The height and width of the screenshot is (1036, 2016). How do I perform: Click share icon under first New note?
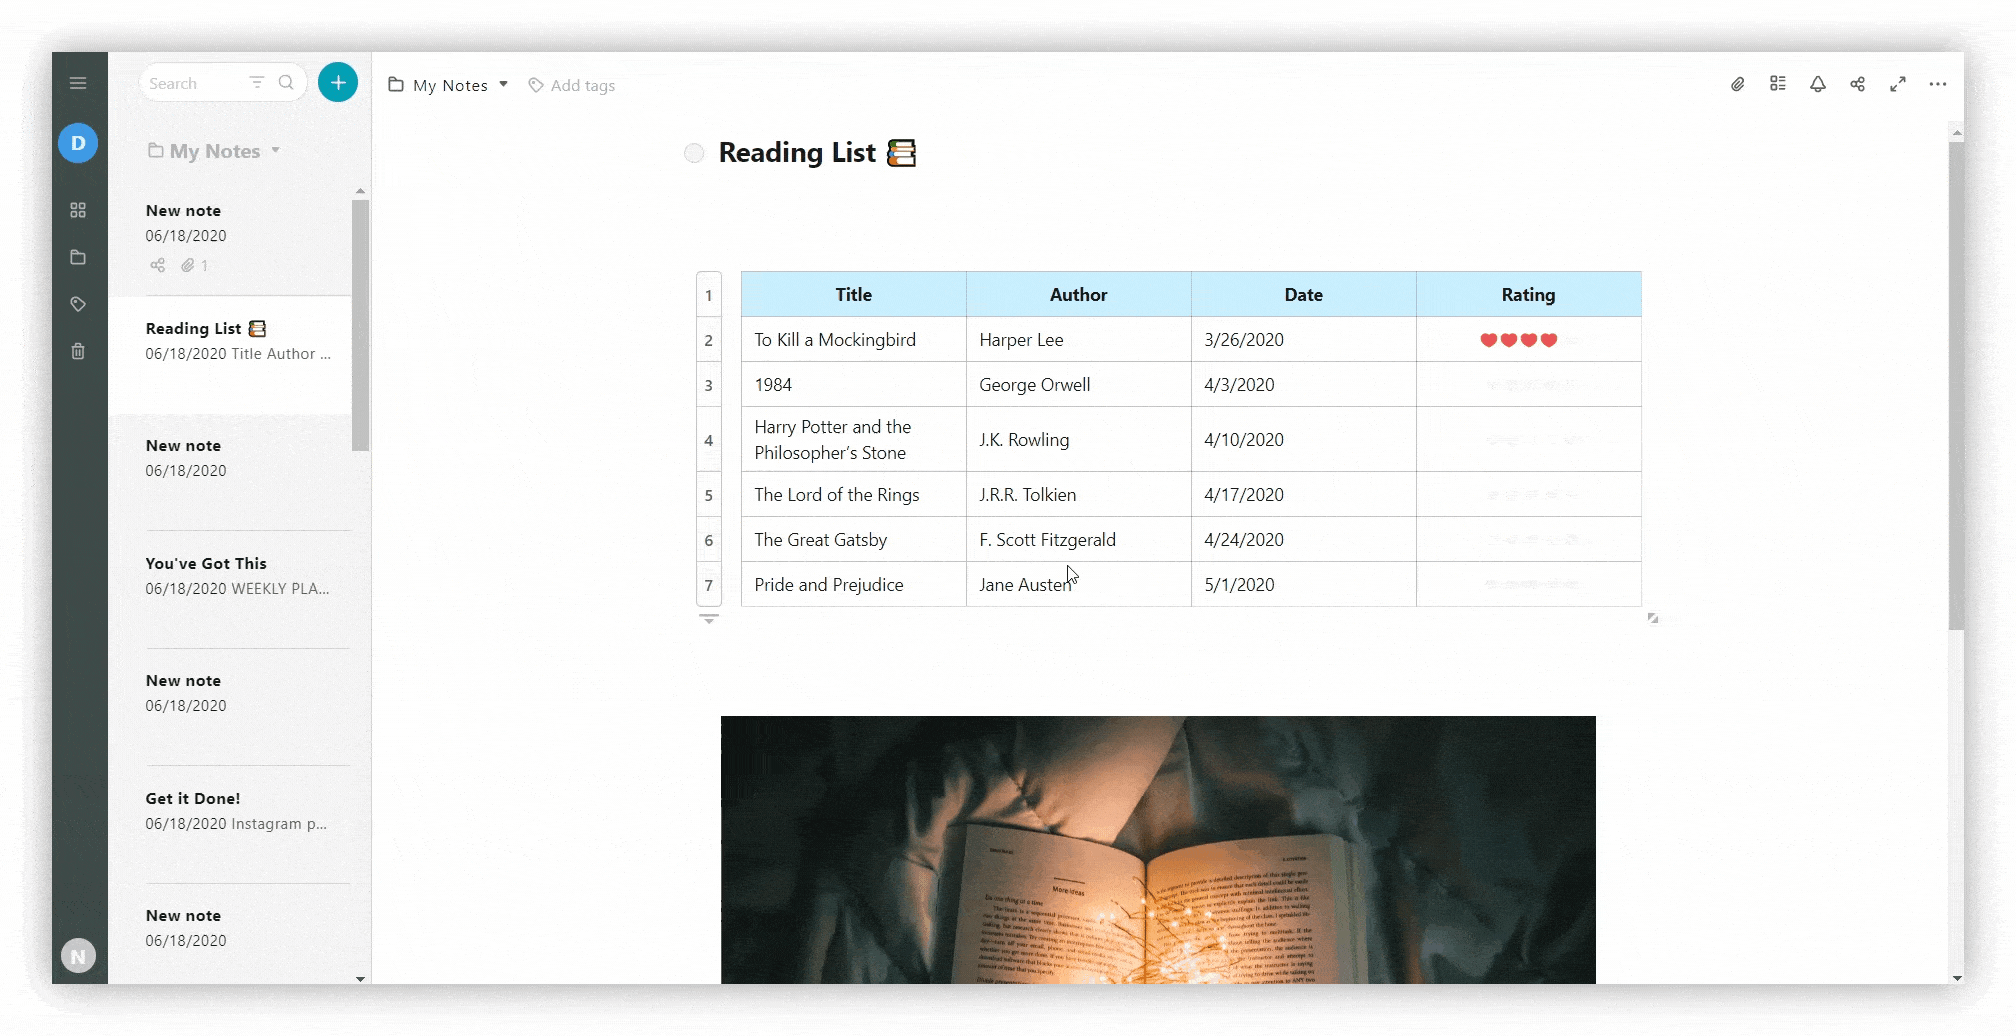point(158,265)
